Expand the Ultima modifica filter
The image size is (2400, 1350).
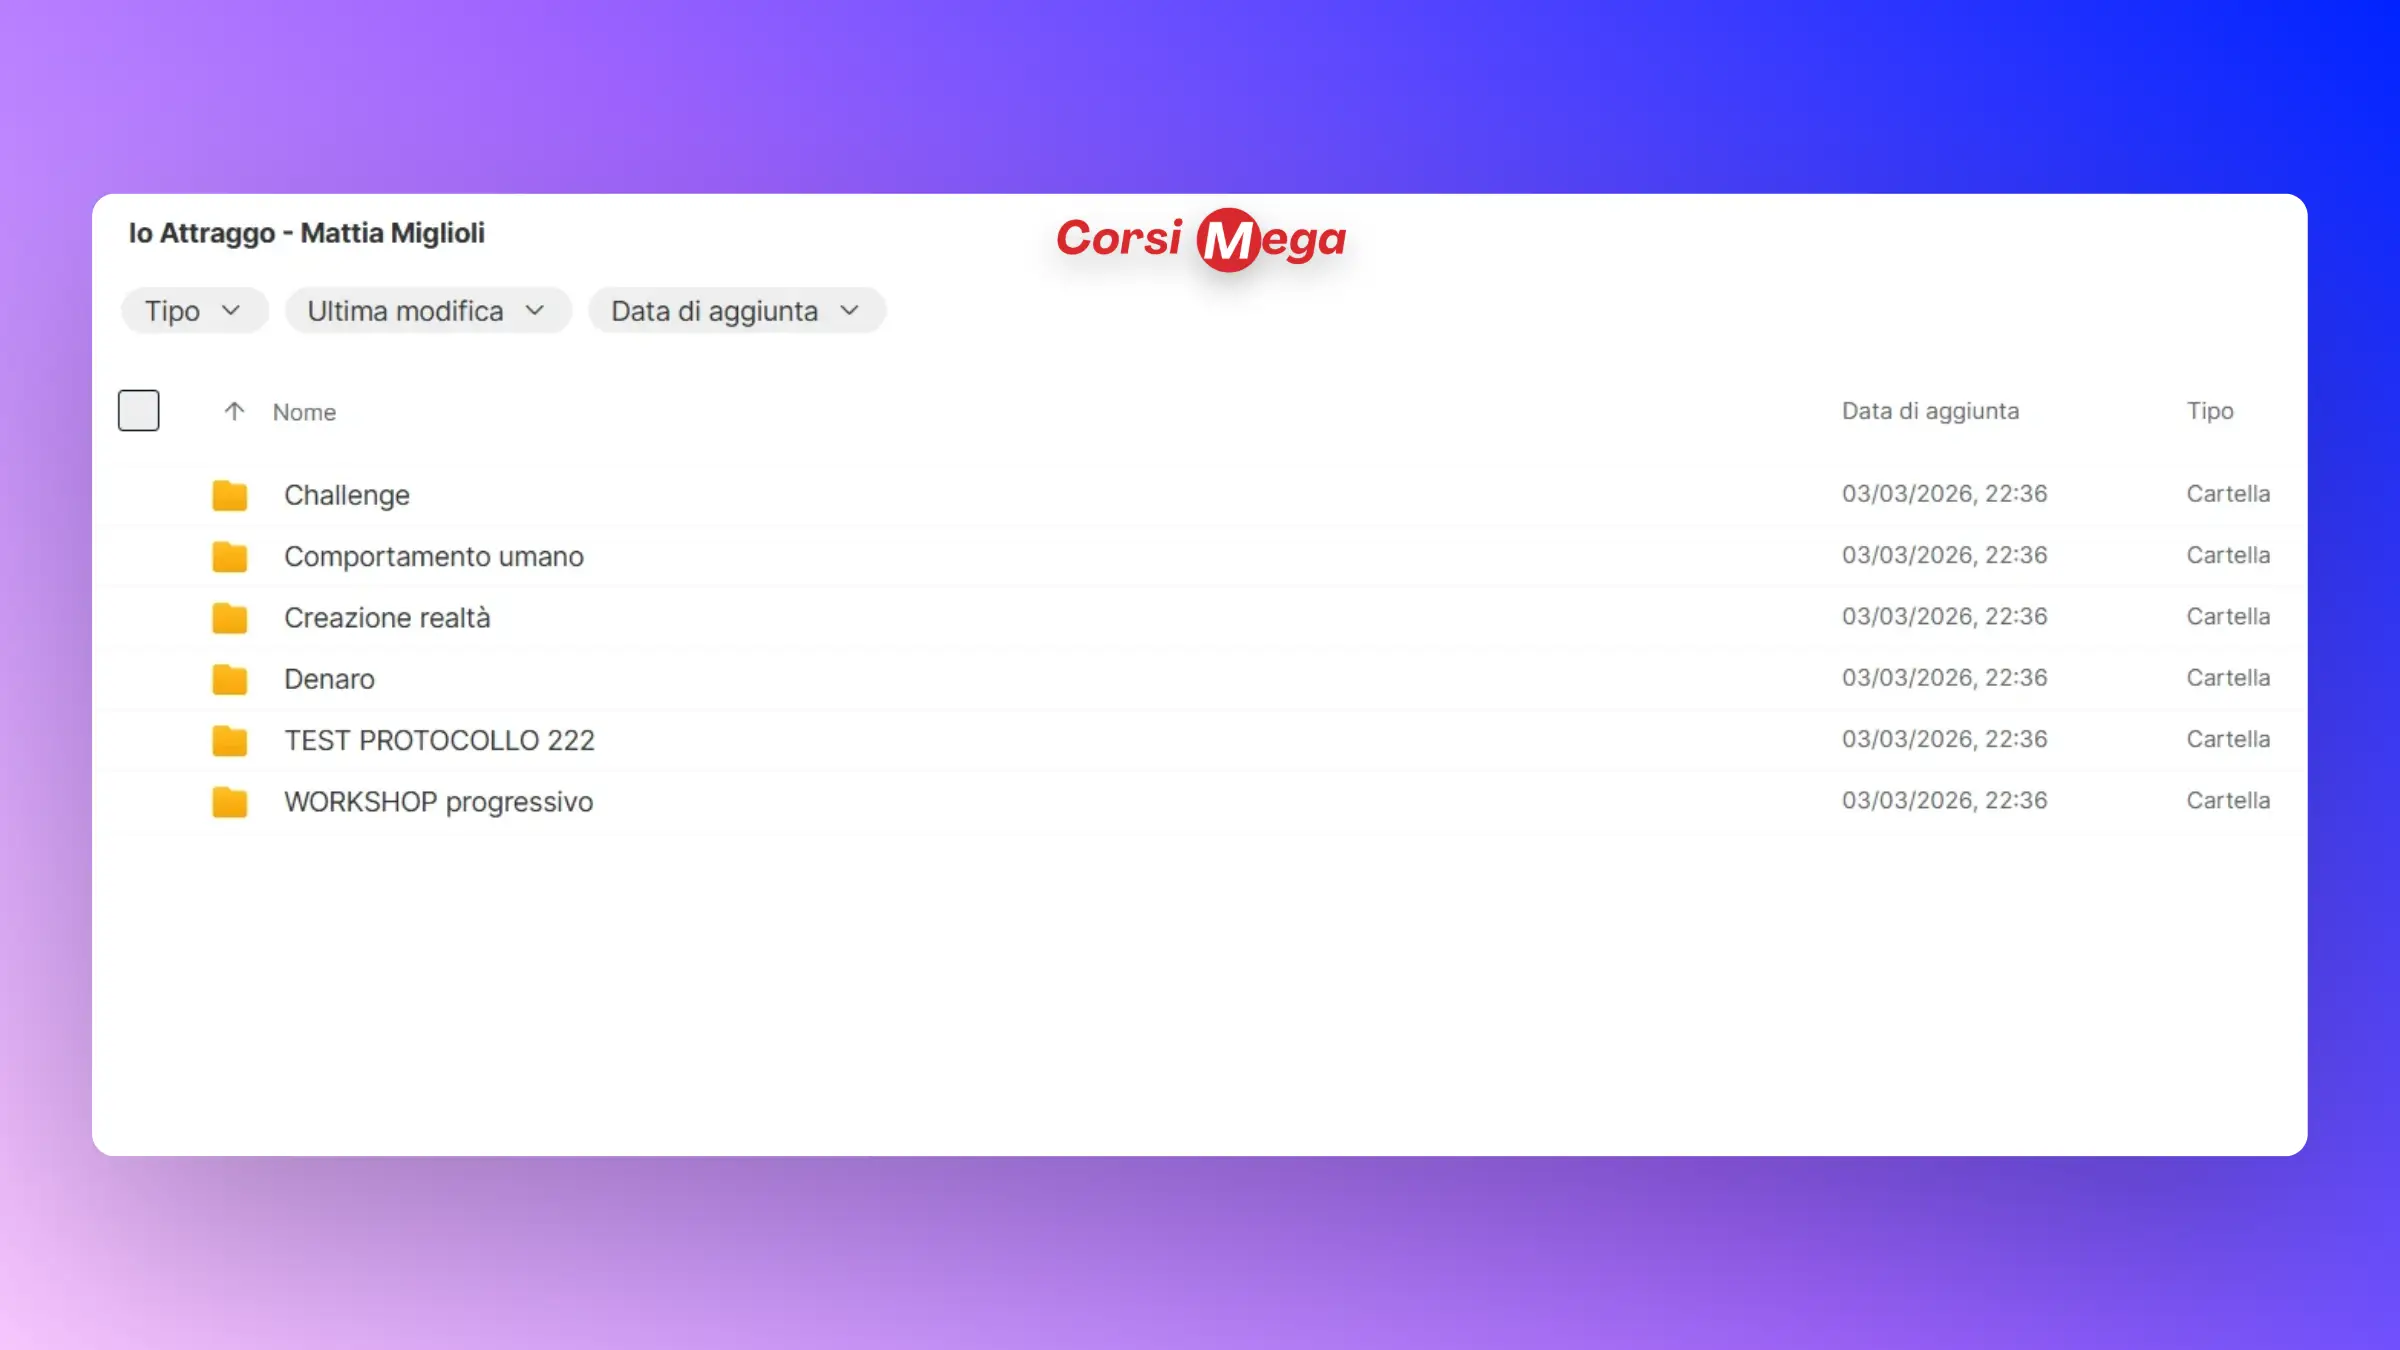point(427,311)
